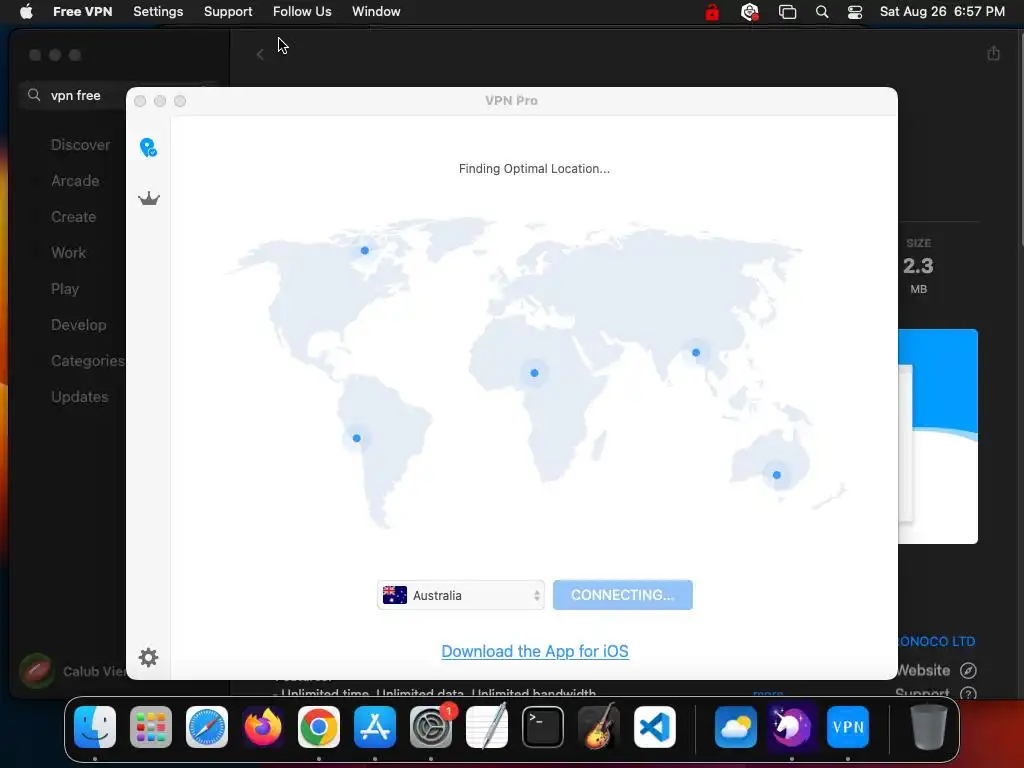The image size is (1024, 768).
Task: Click the more link in App Store description
Action: coord(768,692)
